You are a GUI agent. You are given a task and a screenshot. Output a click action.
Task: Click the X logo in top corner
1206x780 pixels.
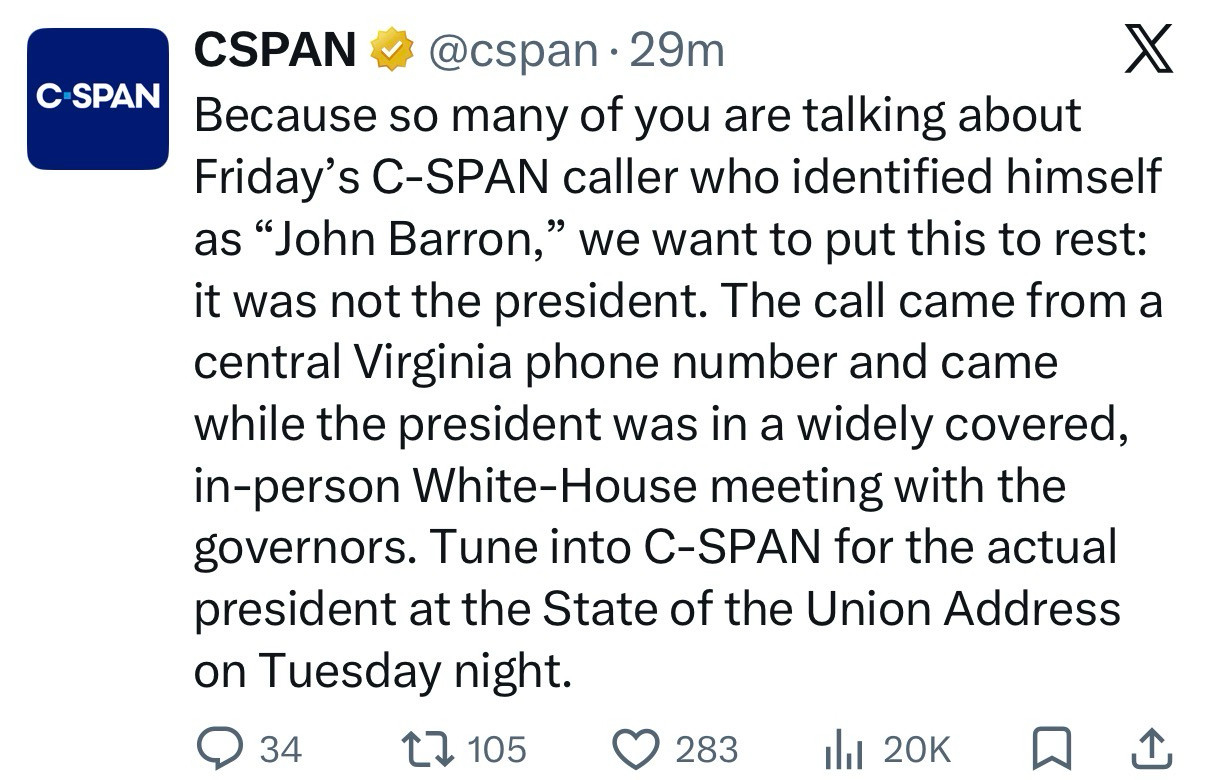pyautogui.click(x=1147, y=50)
